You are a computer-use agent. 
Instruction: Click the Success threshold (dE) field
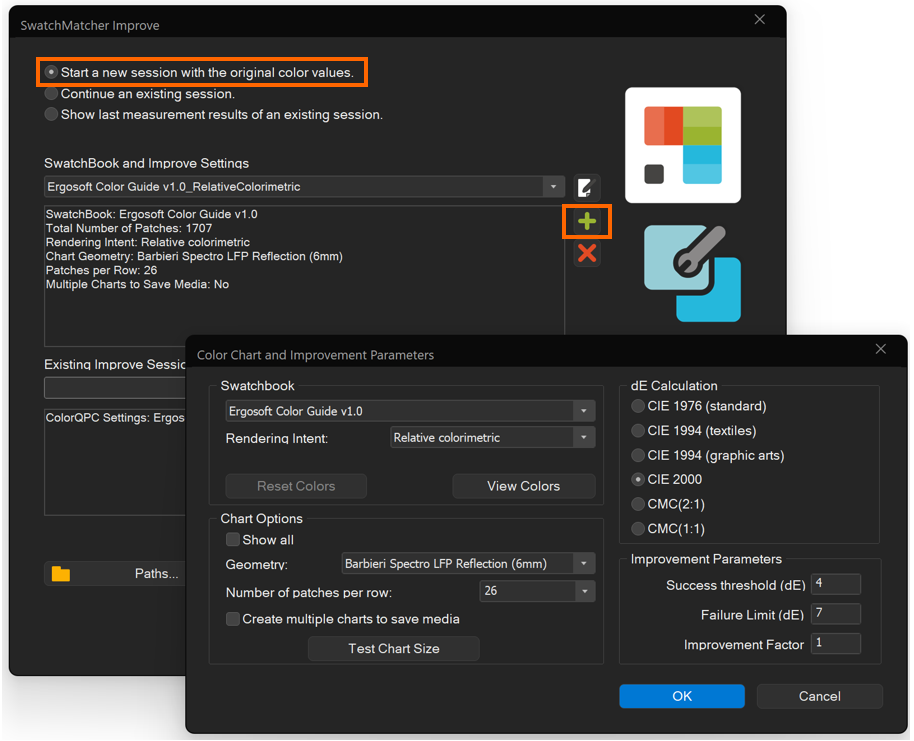tap(836, 584)
